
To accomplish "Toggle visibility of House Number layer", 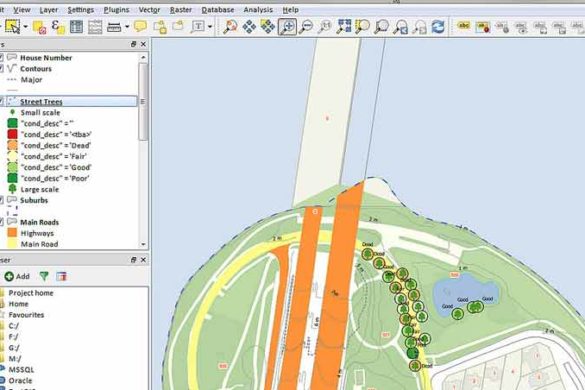I will click(x=1, y=57).
